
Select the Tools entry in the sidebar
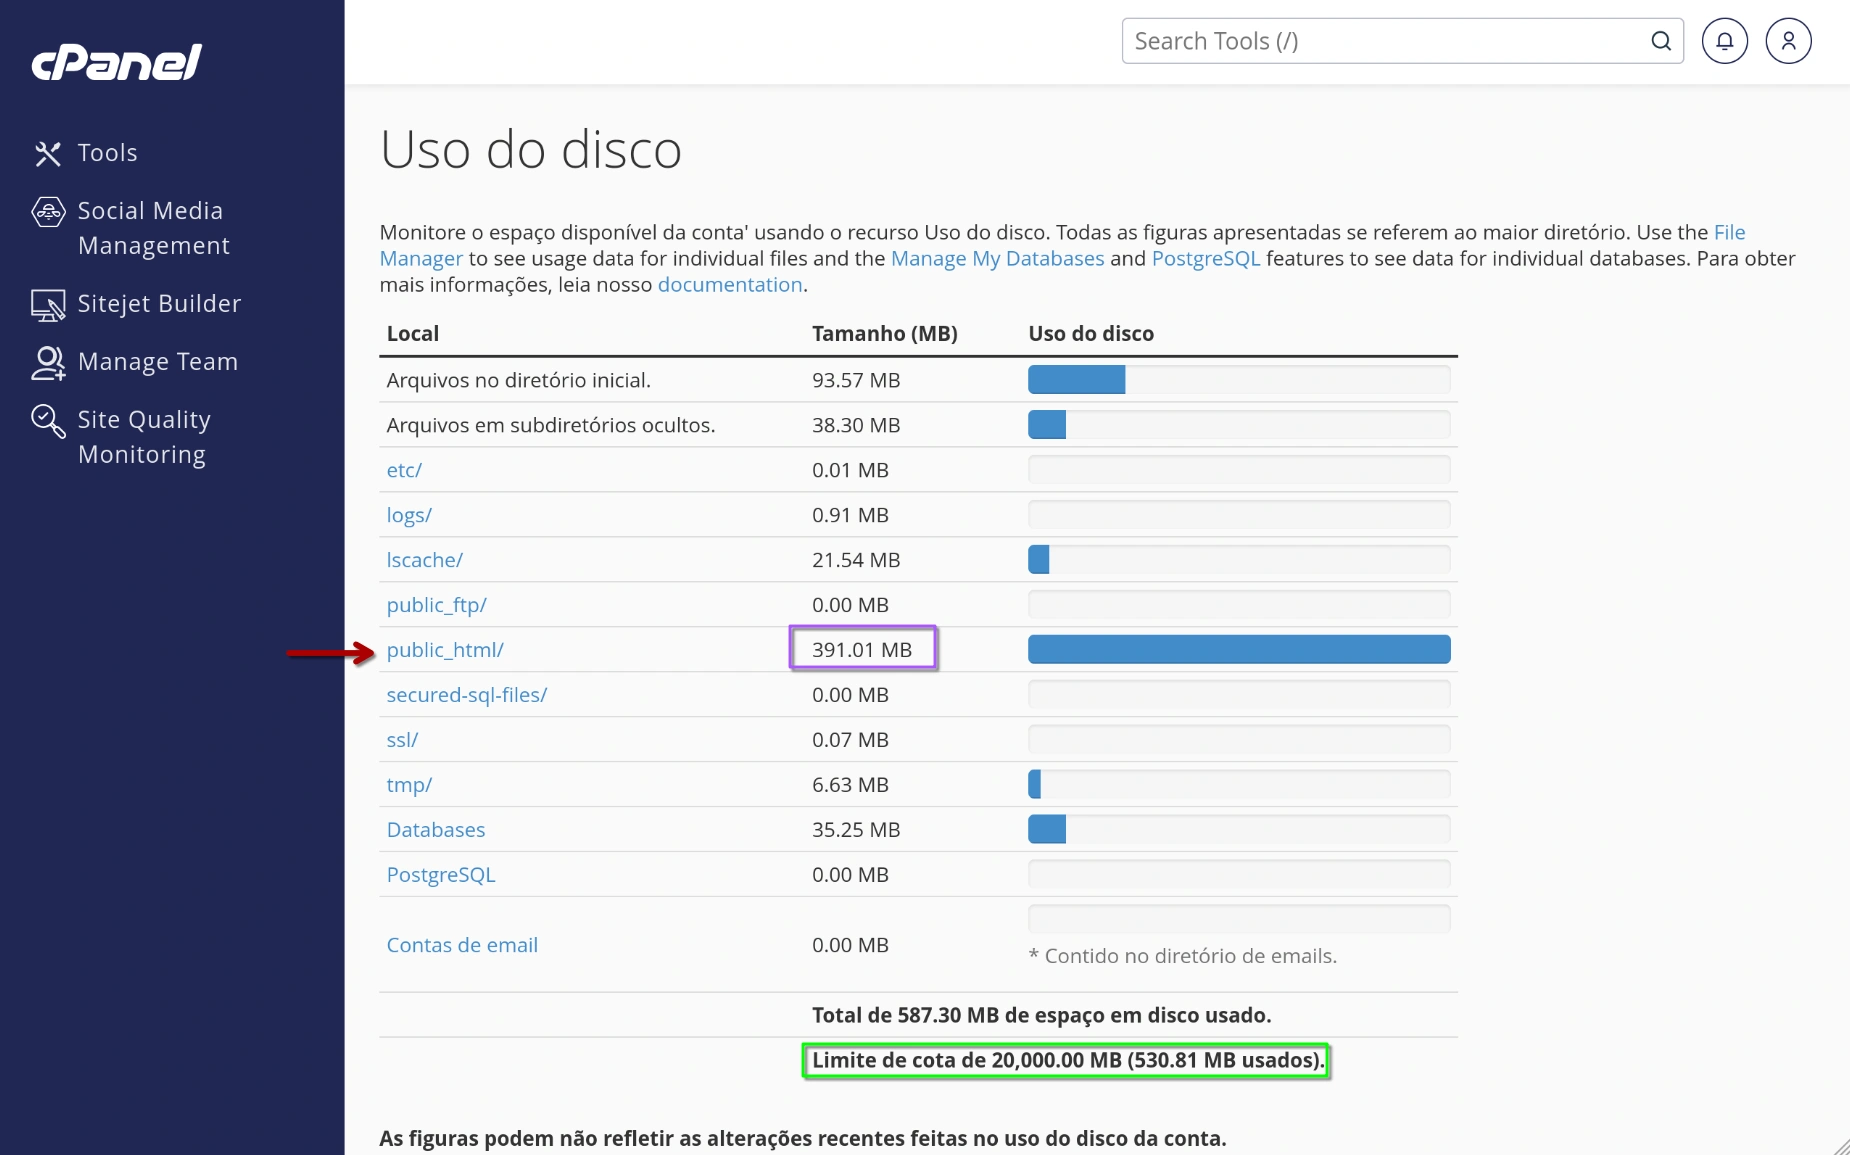tap(108, 152)
